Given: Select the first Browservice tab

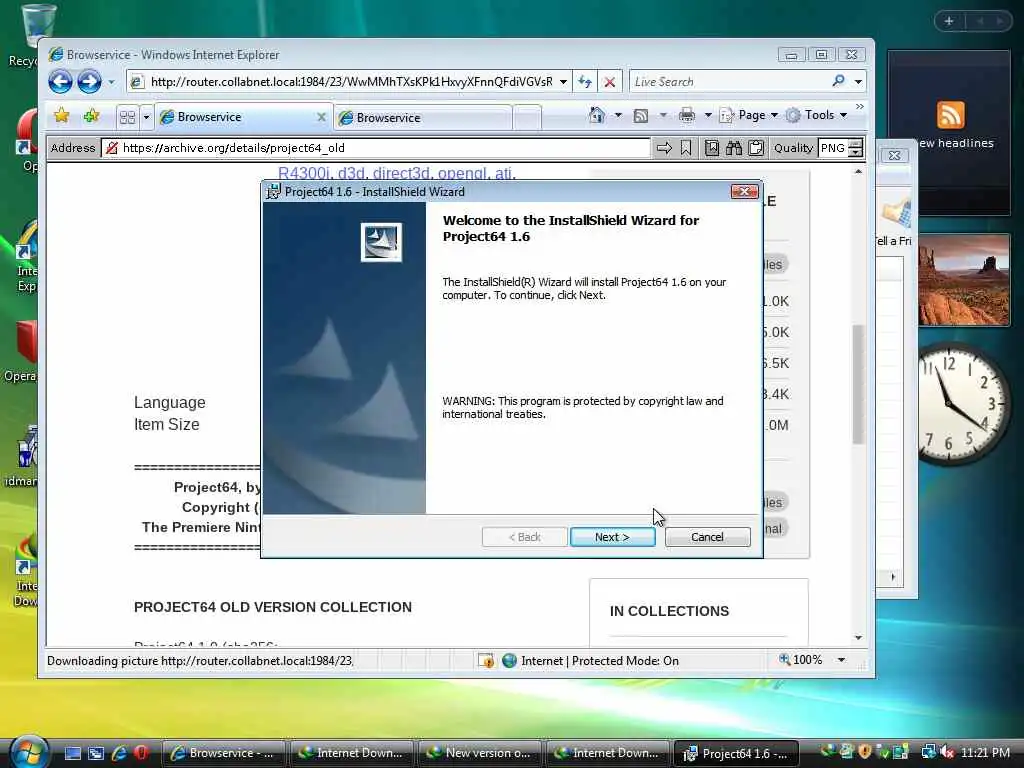Looking at the screenshot, I should (235, 117).
